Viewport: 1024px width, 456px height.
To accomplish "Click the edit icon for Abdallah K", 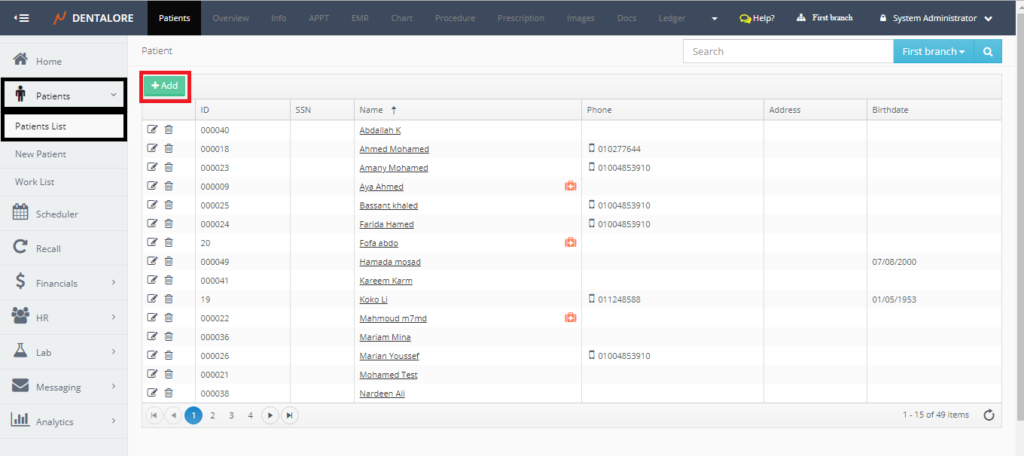I will 152,130.
